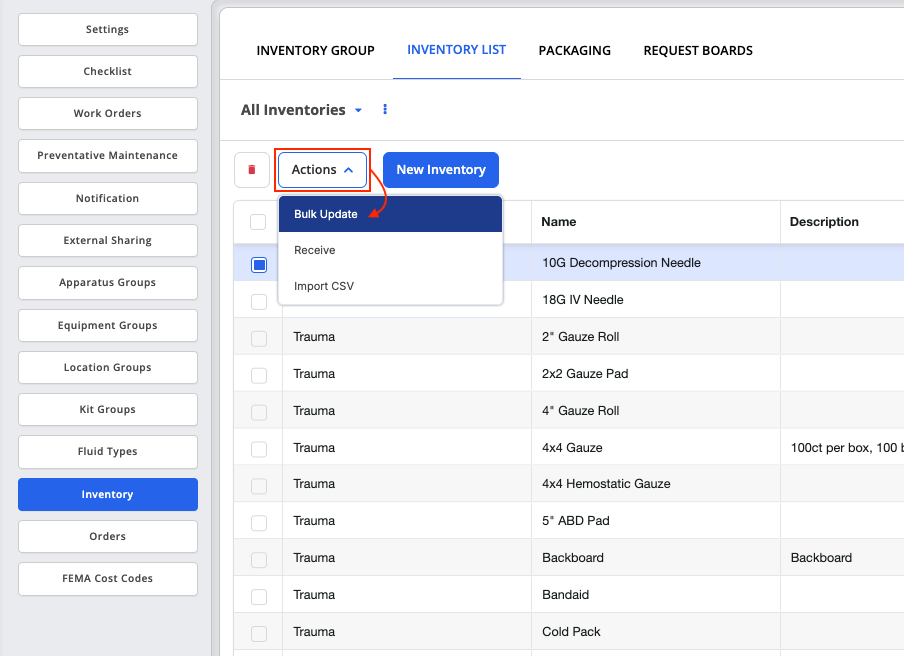The width and height of the screenshot is (904, 656).
Task: Switch to the Packaging tab
Action: (575, 51)
